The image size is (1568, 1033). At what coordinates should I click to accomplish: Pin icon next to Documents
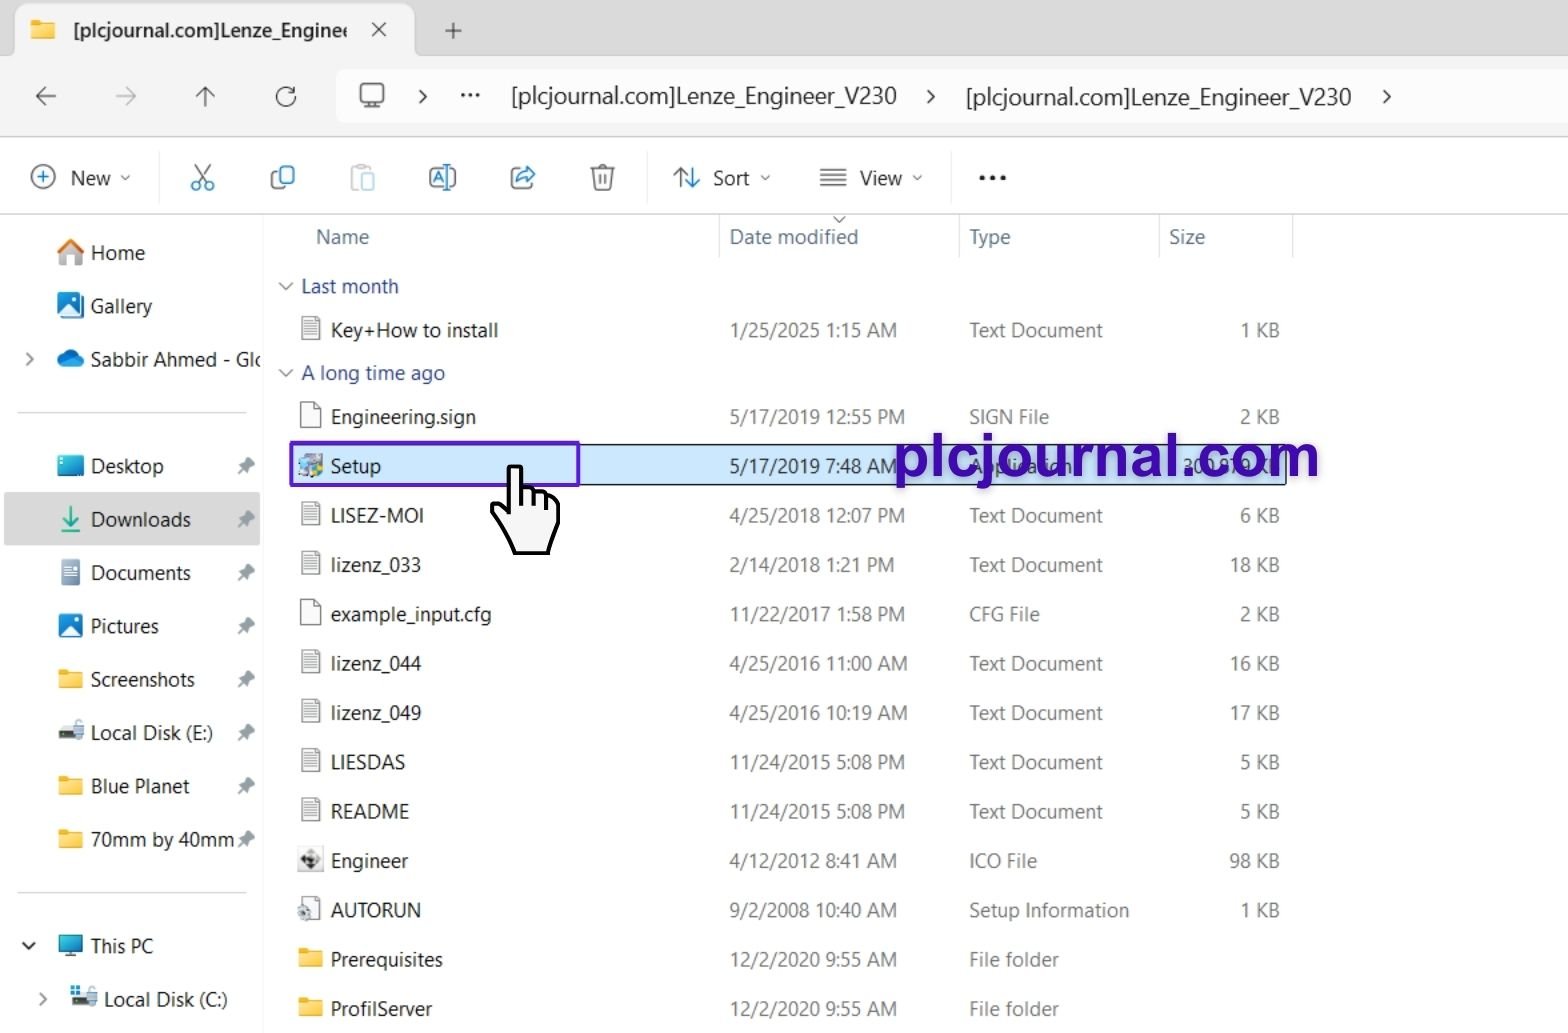pos(245,573)
